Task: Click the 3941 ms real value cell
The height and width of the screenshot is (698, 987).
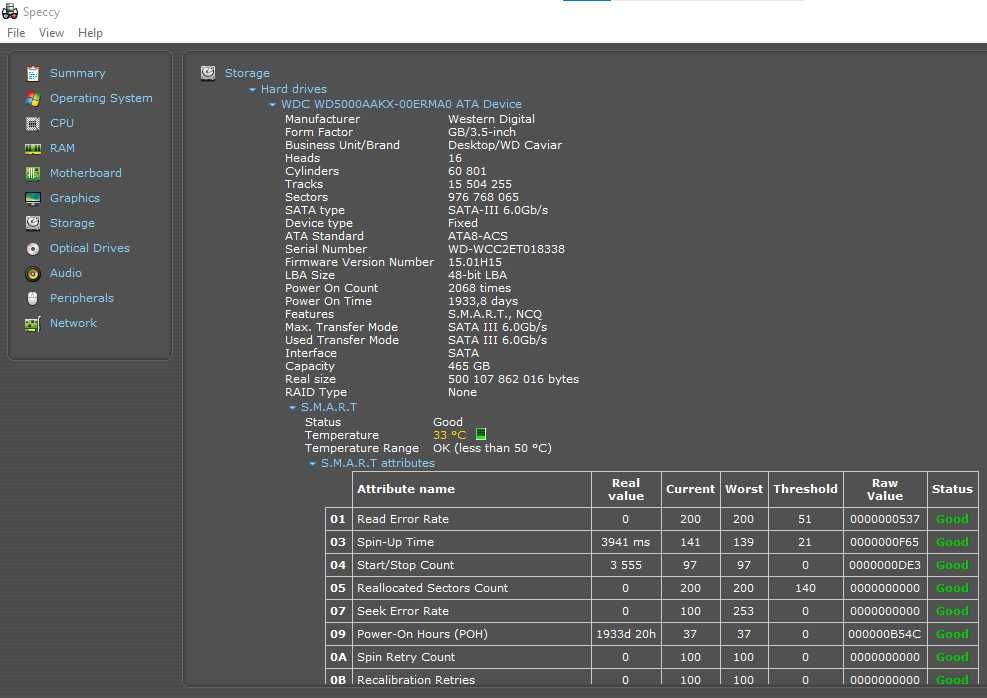Action: pos(626,542)
